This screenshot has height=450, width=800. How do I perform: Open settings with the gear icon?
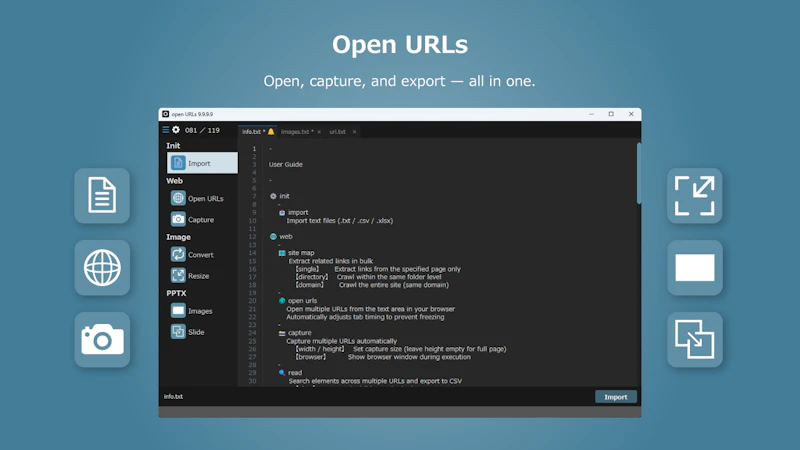tap(176, 130)
